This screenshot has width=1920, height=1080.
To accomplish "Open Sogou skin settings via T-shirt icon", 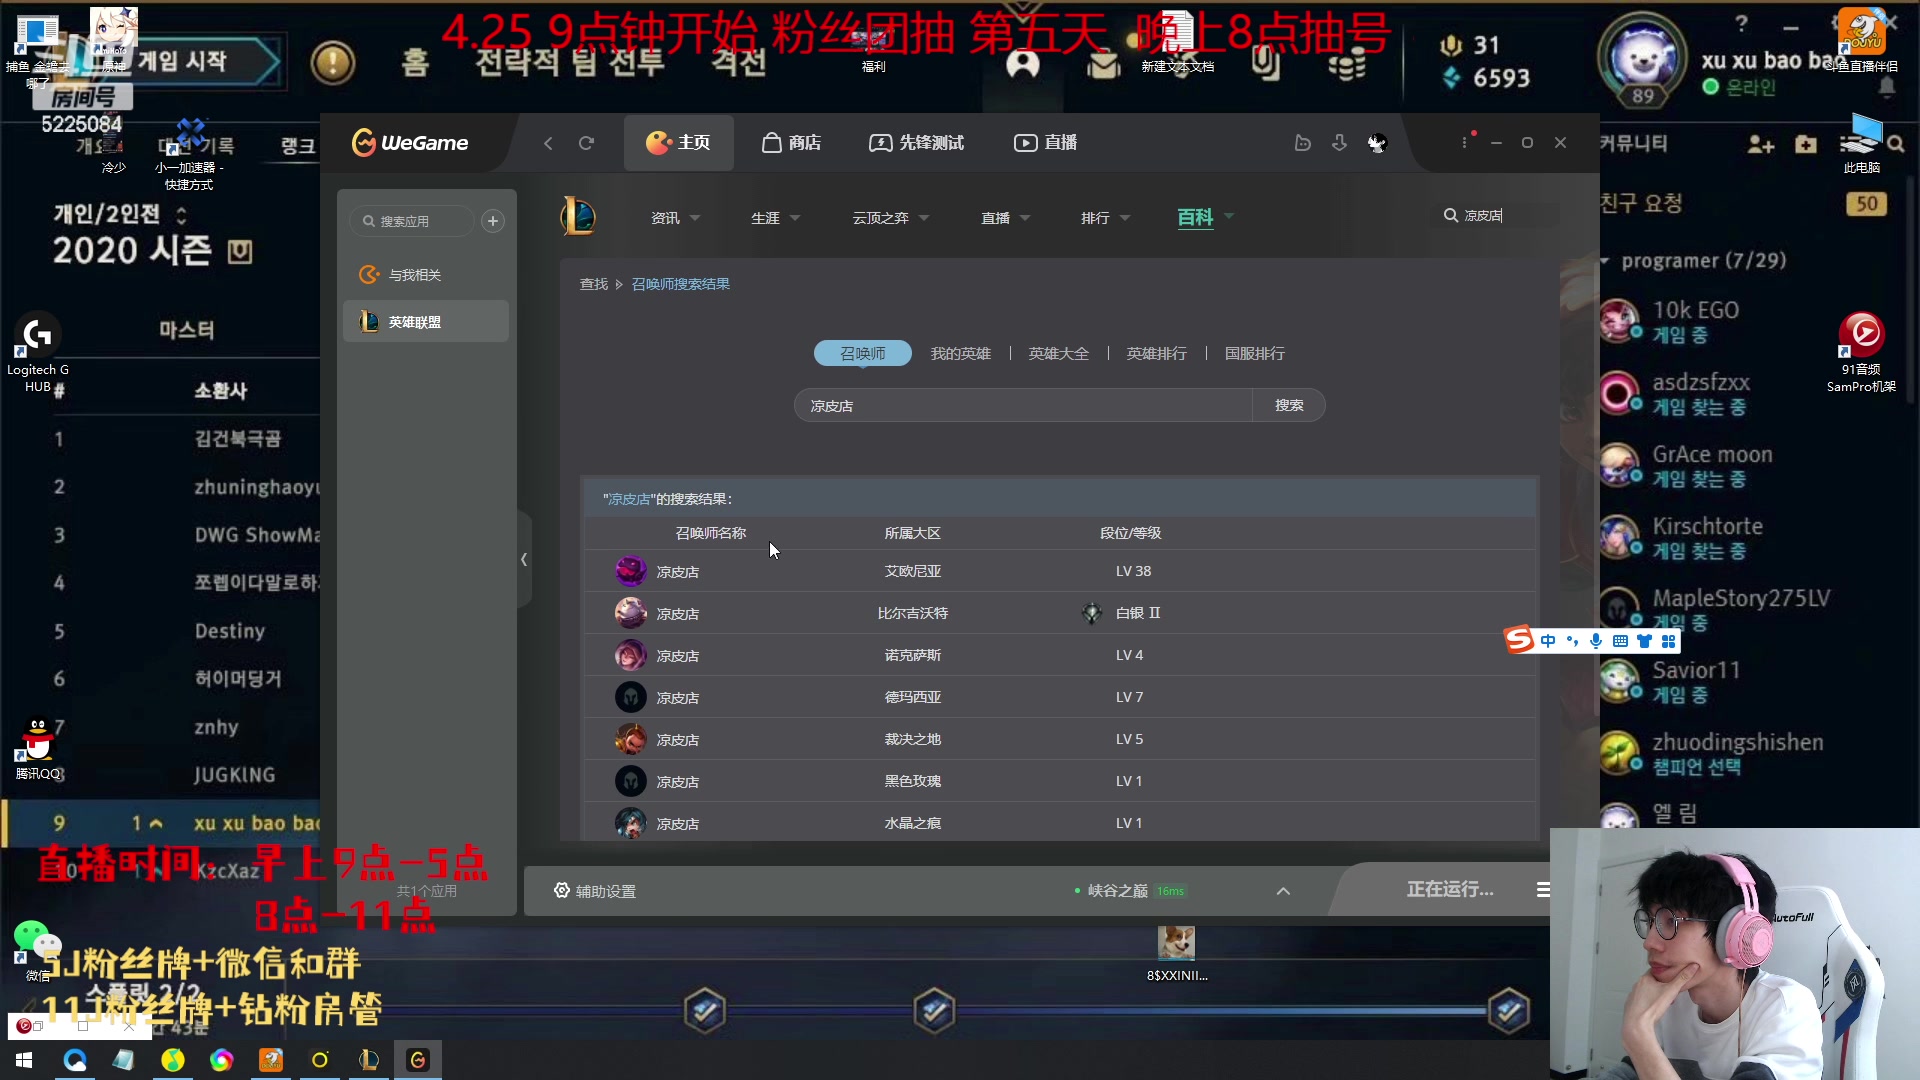I will click(1645, 641).
